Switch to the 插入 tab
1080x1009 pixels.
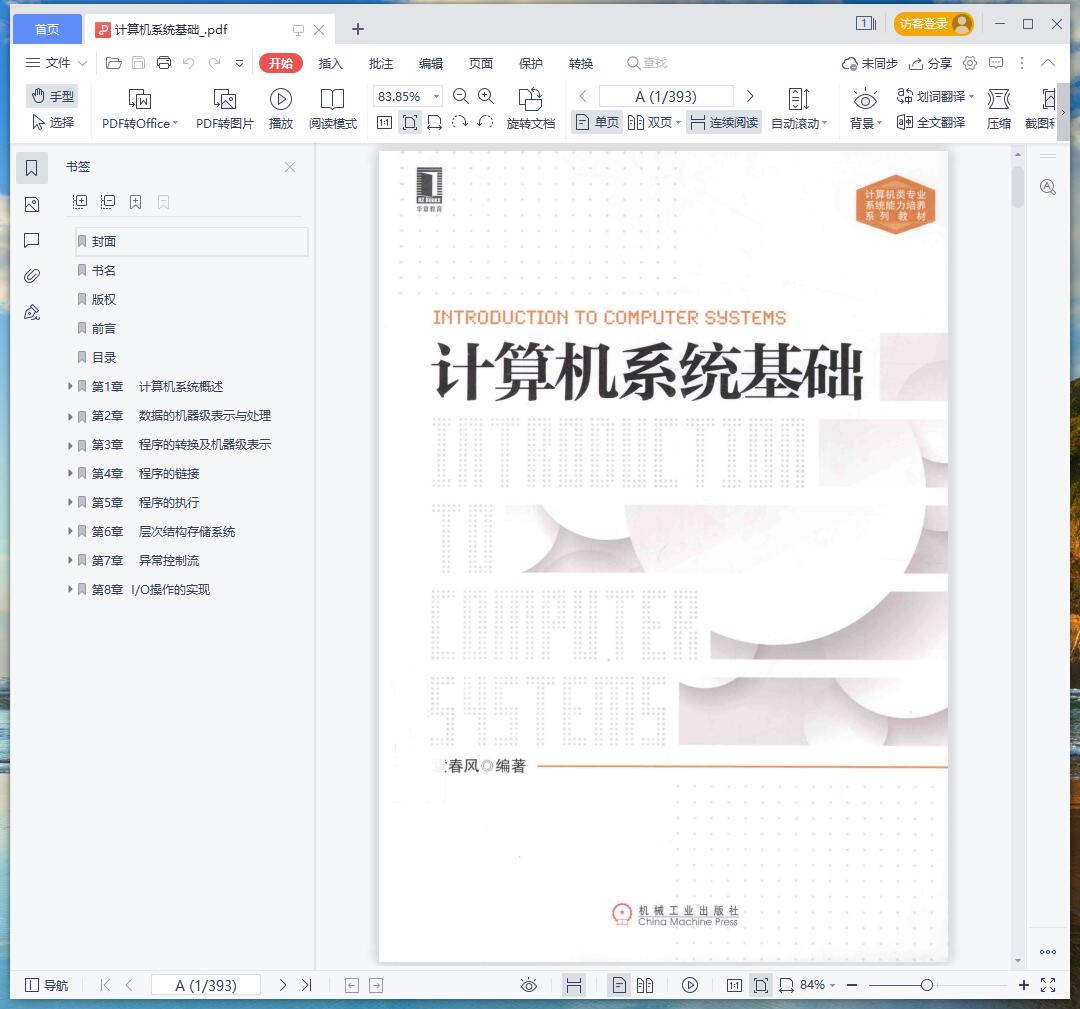coord(331,63)
